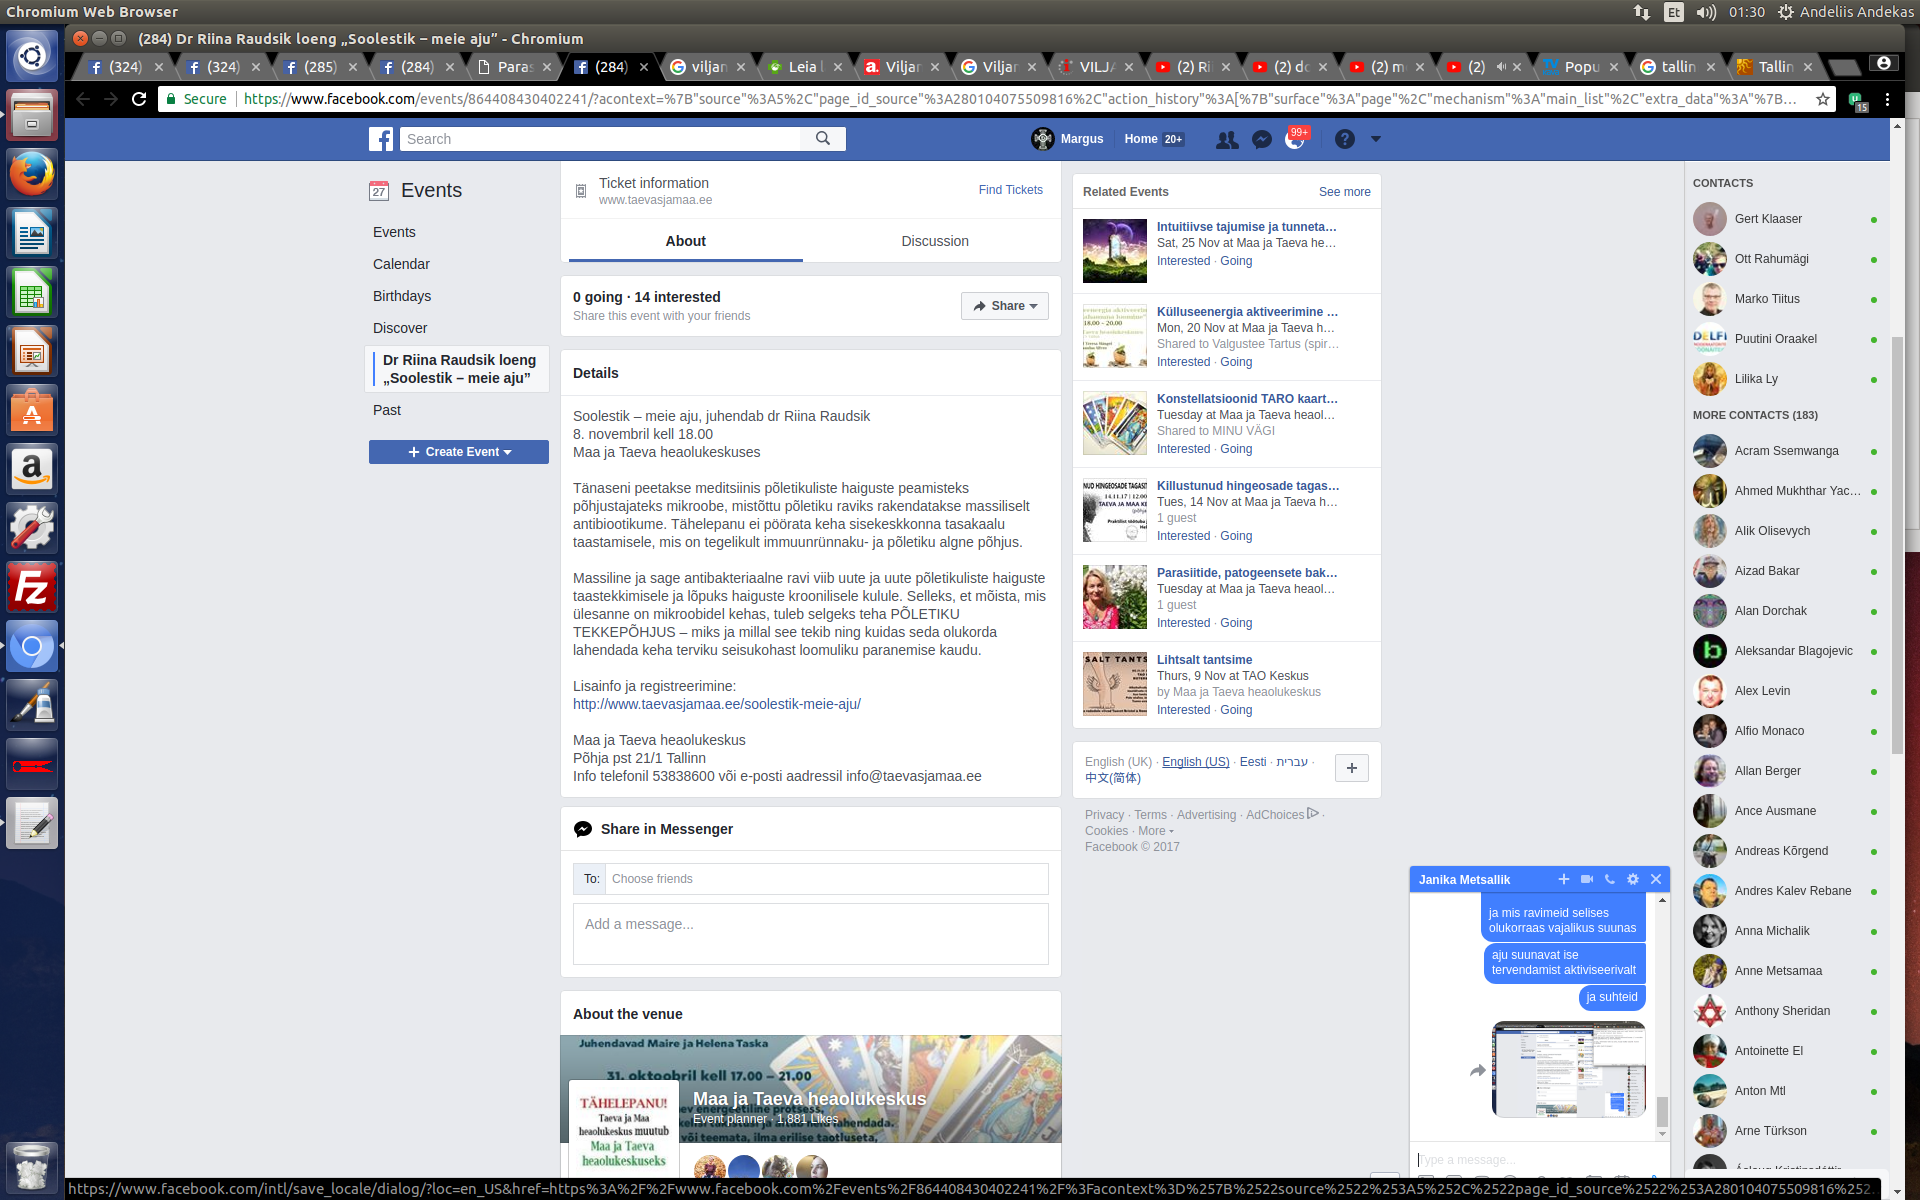
Task: Open LibreOffice Impress from the launcher
Action: (32, 351)
